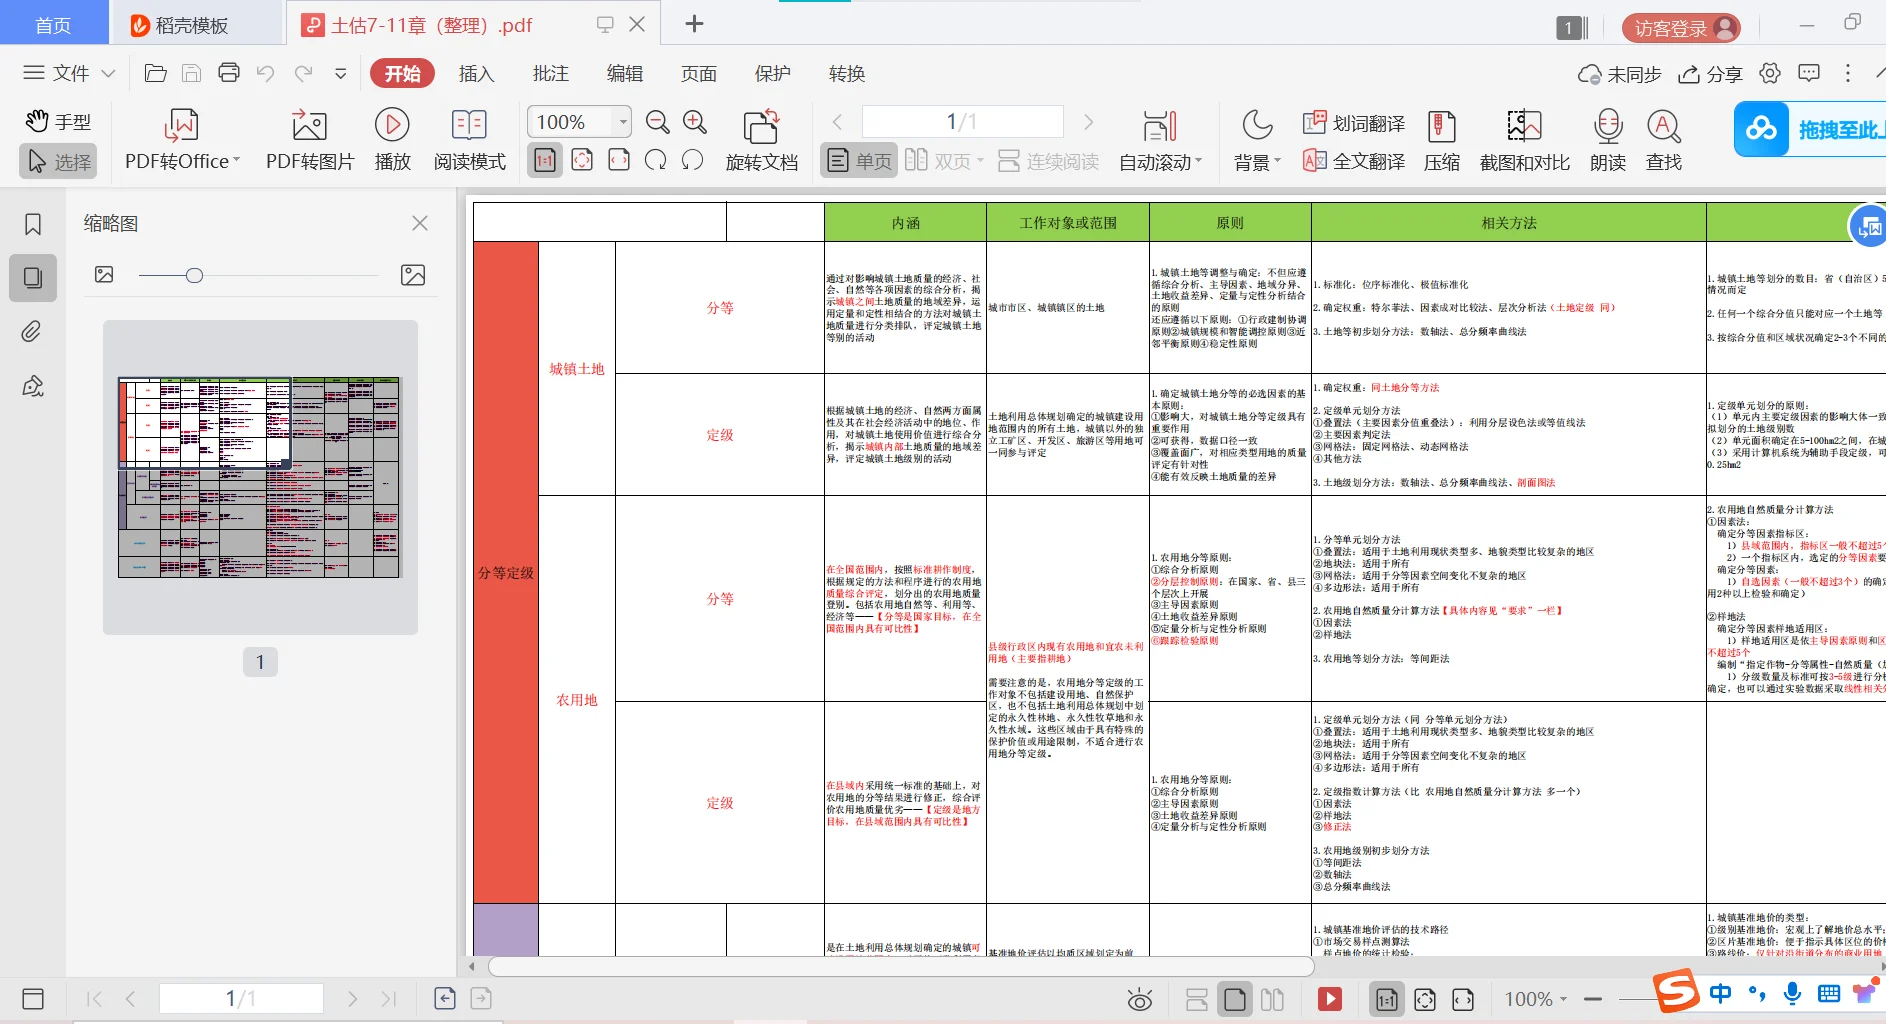Click the toolbar page number field
1886x1024 pixels.
coord(962,122)
